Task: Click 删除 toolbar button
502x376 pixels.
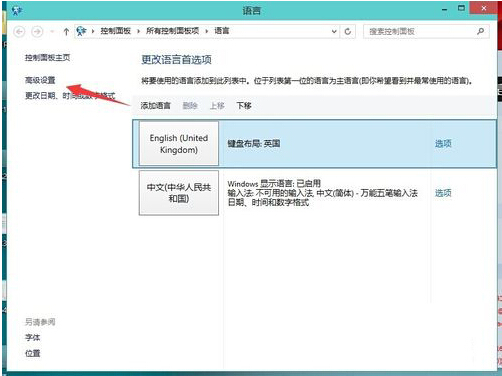Action: tap(190, 106)
